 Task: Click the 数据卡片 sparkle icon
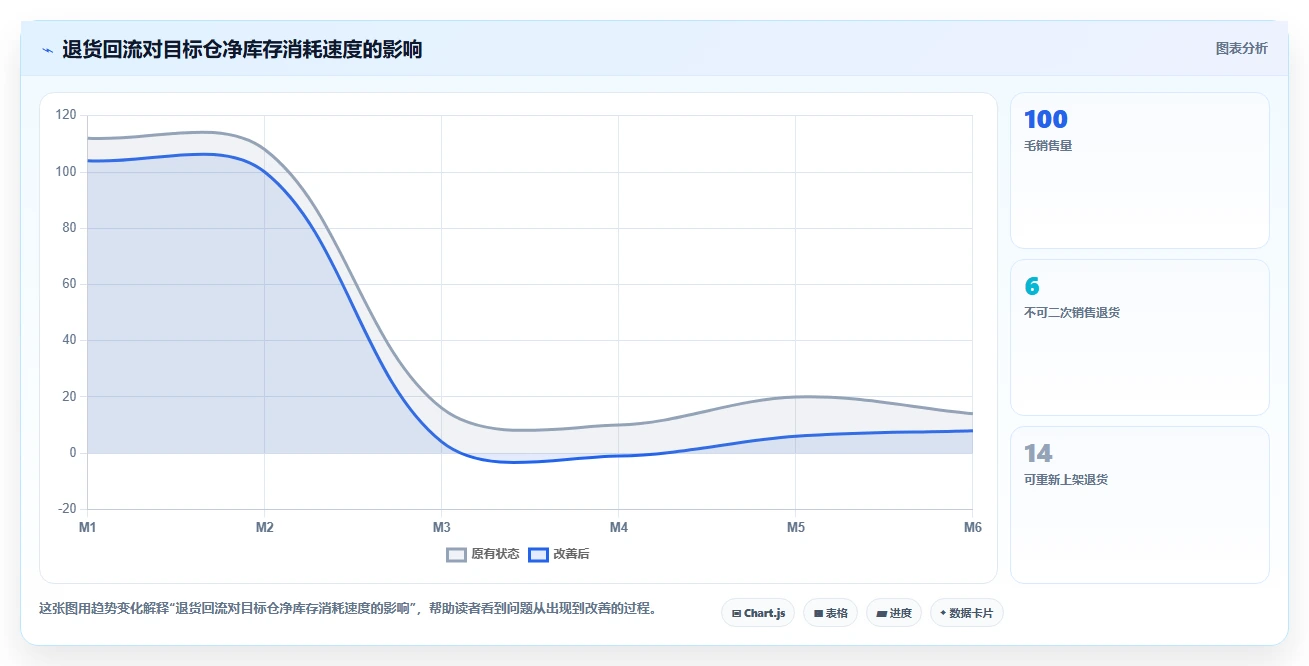point(943,613)
